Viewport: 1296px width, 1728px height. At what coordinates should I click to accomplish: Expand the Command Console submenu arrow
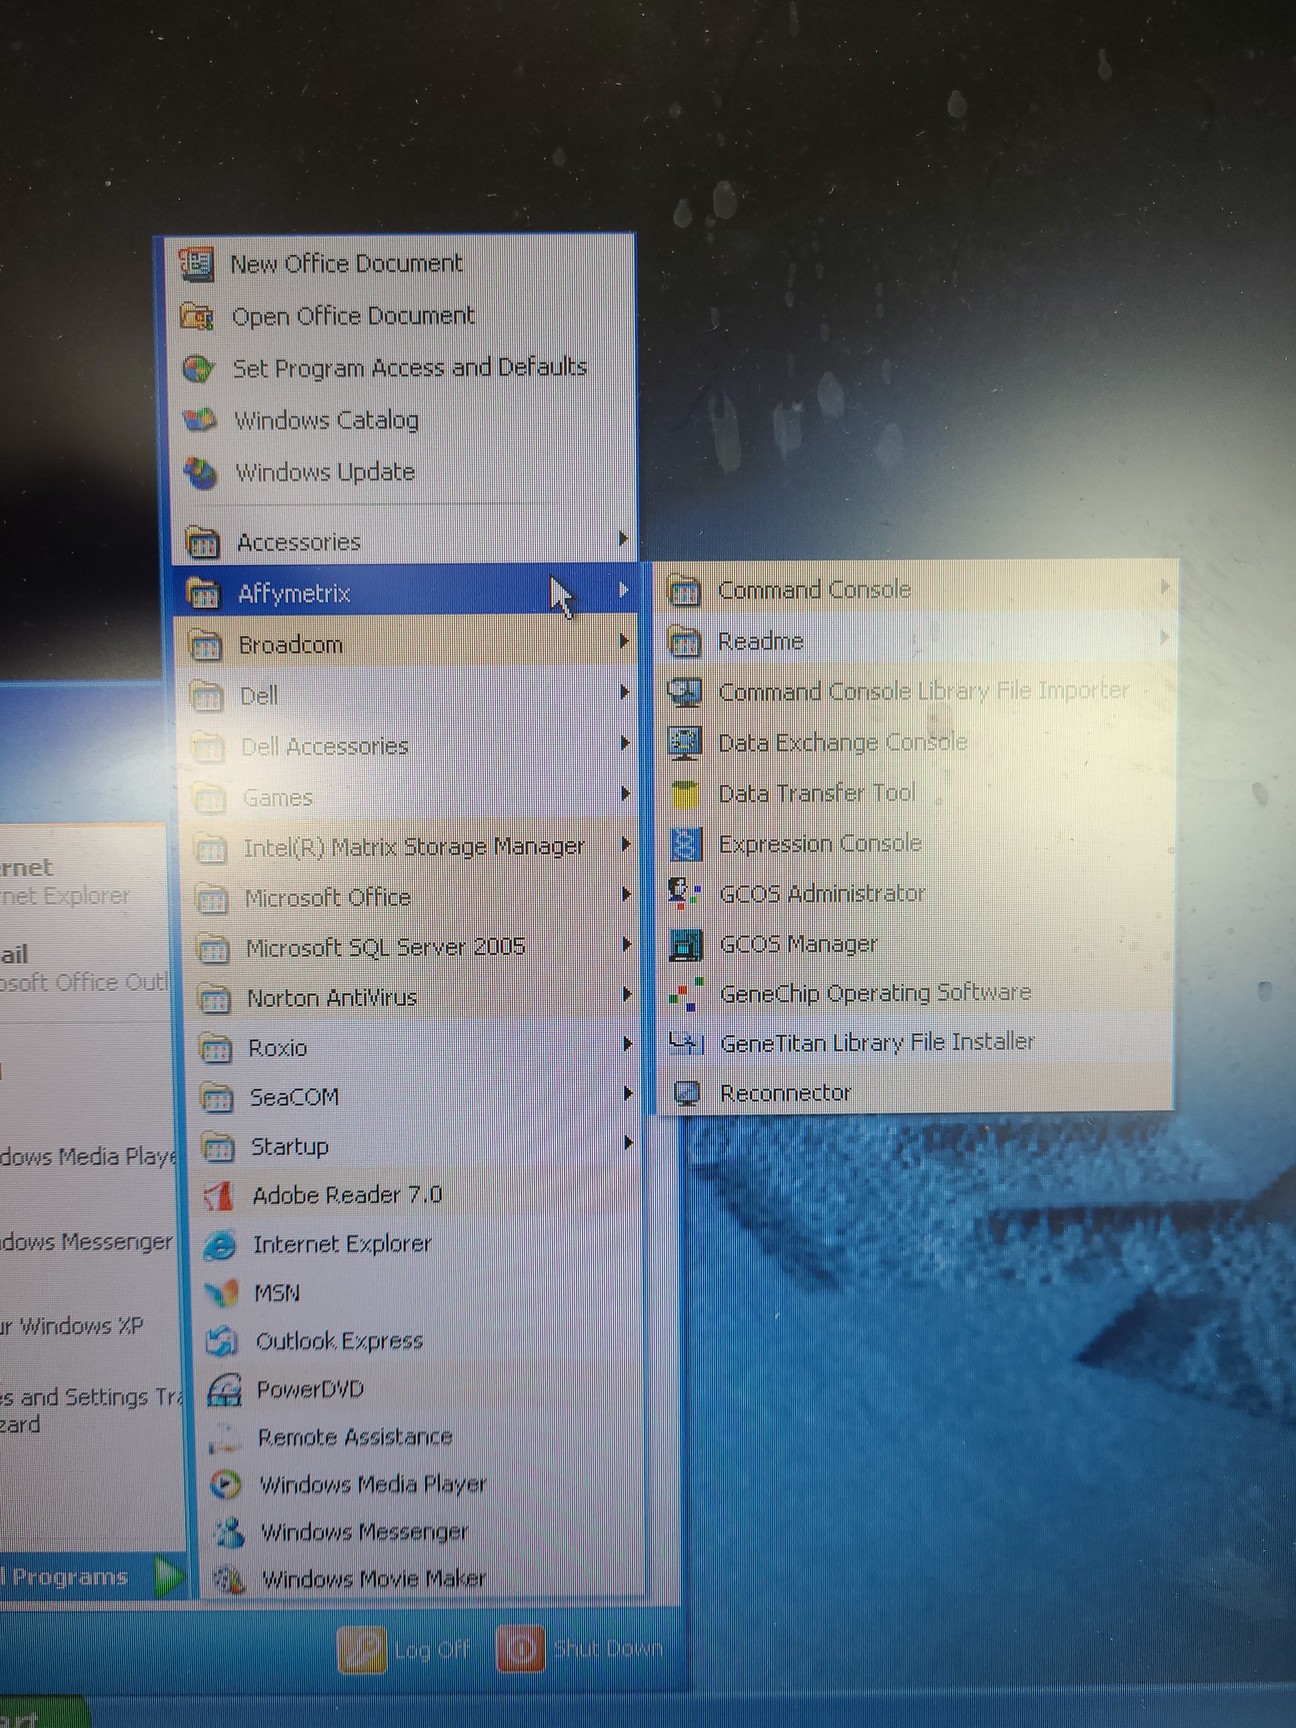[1165, 587]
